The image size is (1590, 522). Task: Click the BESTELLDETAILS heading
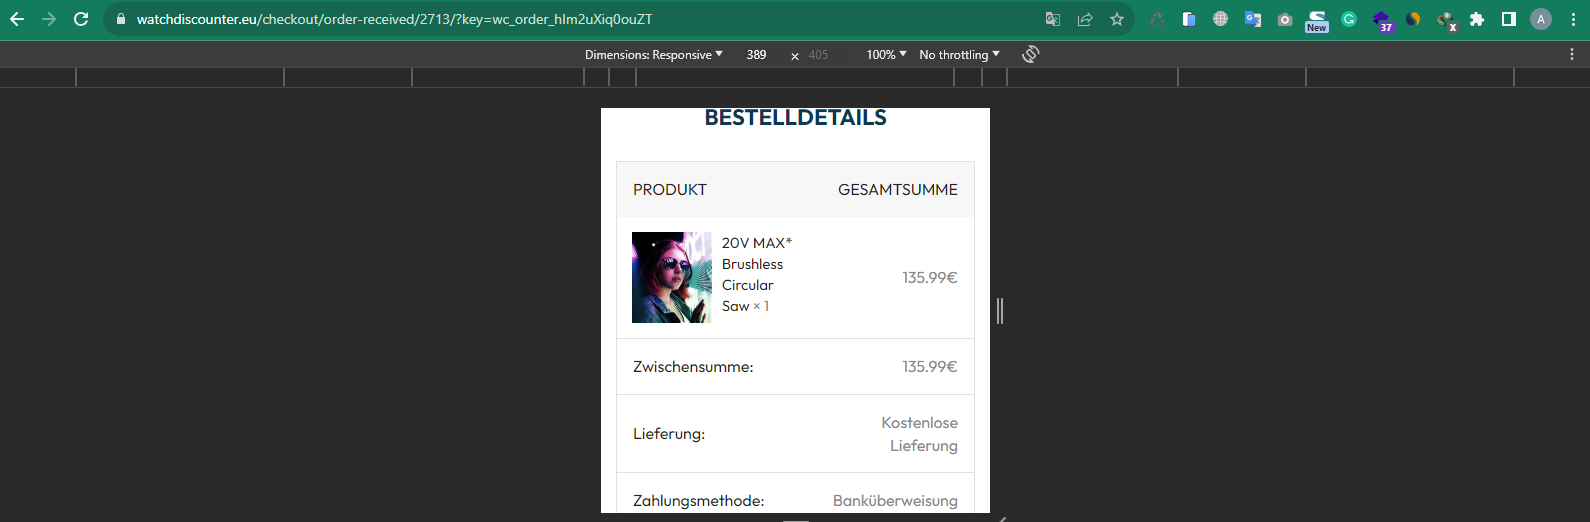[795, 118]
